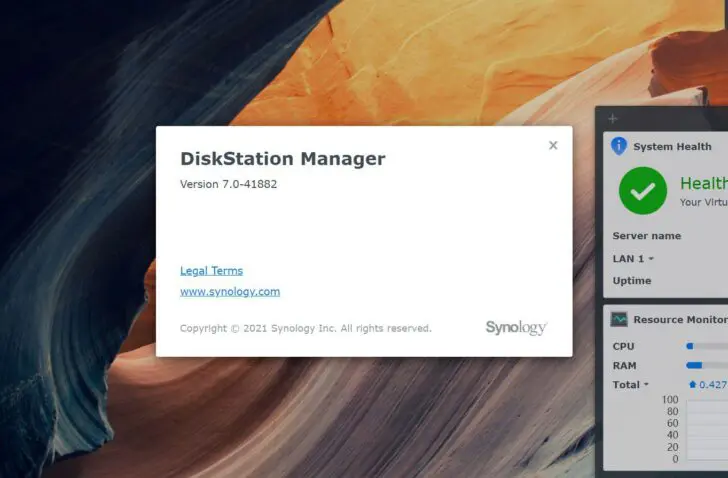
Task: Click the CPU usage bar
Action: coord(707,346)
